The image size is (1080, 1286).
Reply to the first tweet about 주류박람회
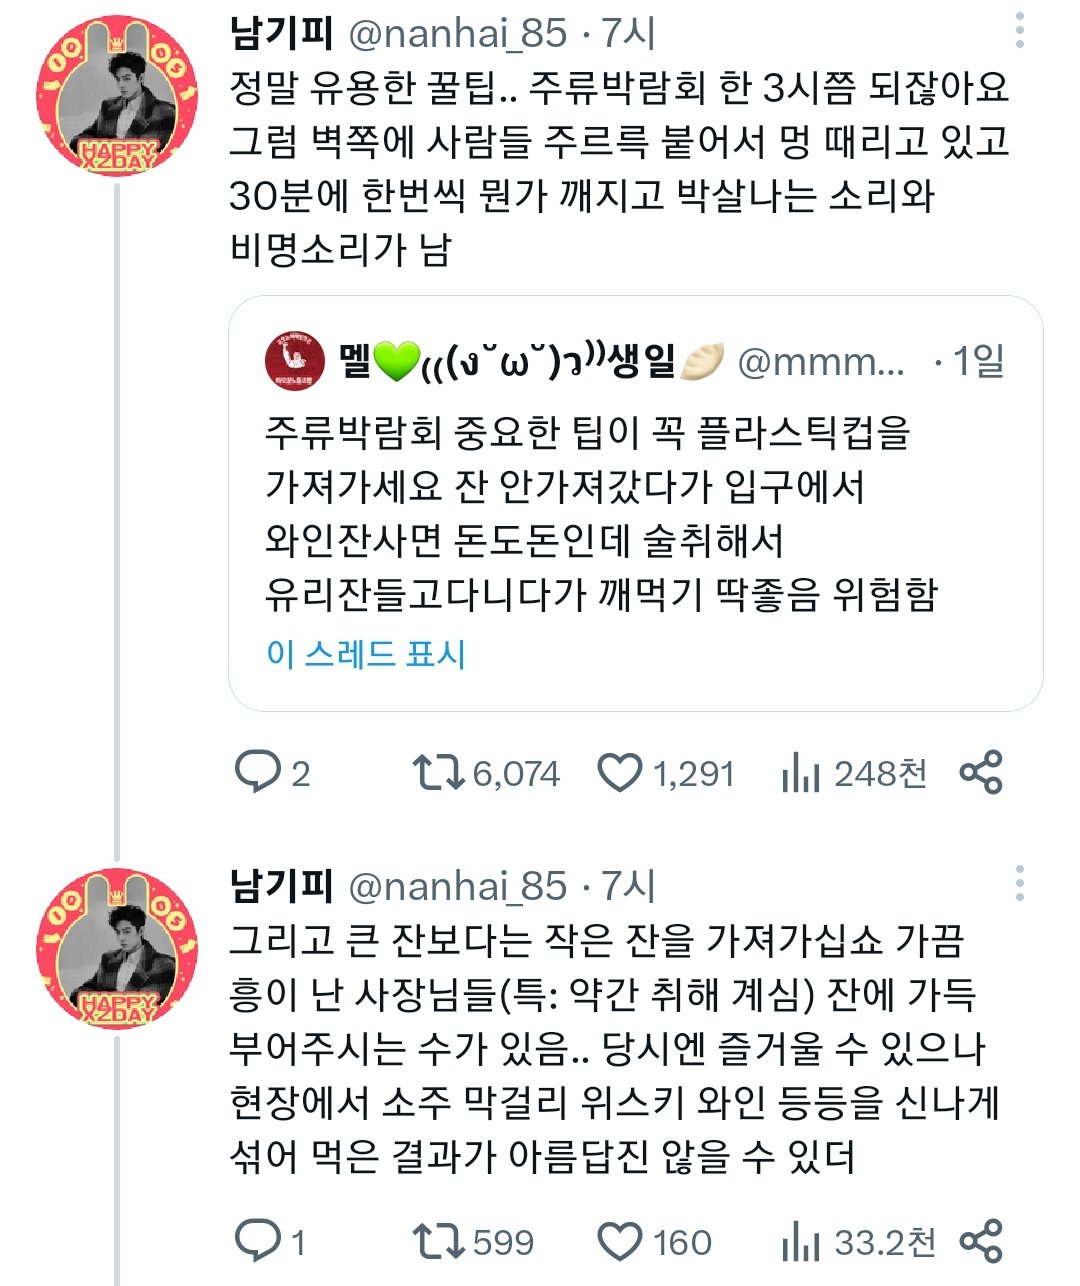(257, 773)
